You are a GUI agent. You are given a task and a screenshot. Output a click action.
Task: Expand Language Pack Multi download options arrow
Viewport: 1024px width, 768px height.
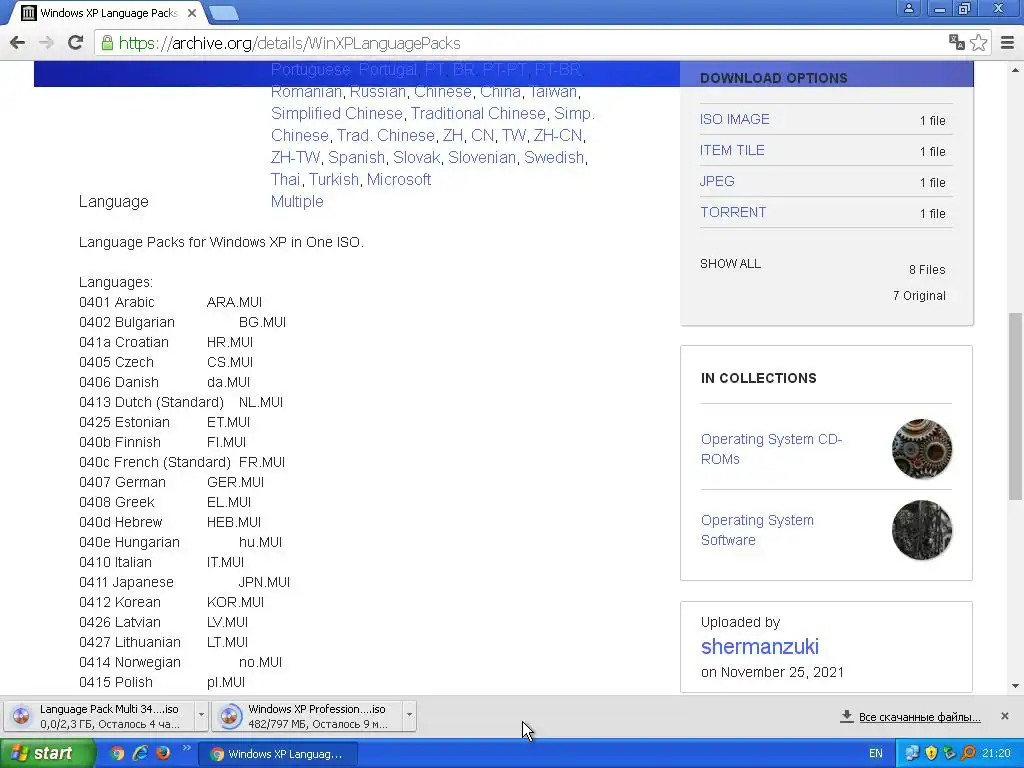point(201,715)
